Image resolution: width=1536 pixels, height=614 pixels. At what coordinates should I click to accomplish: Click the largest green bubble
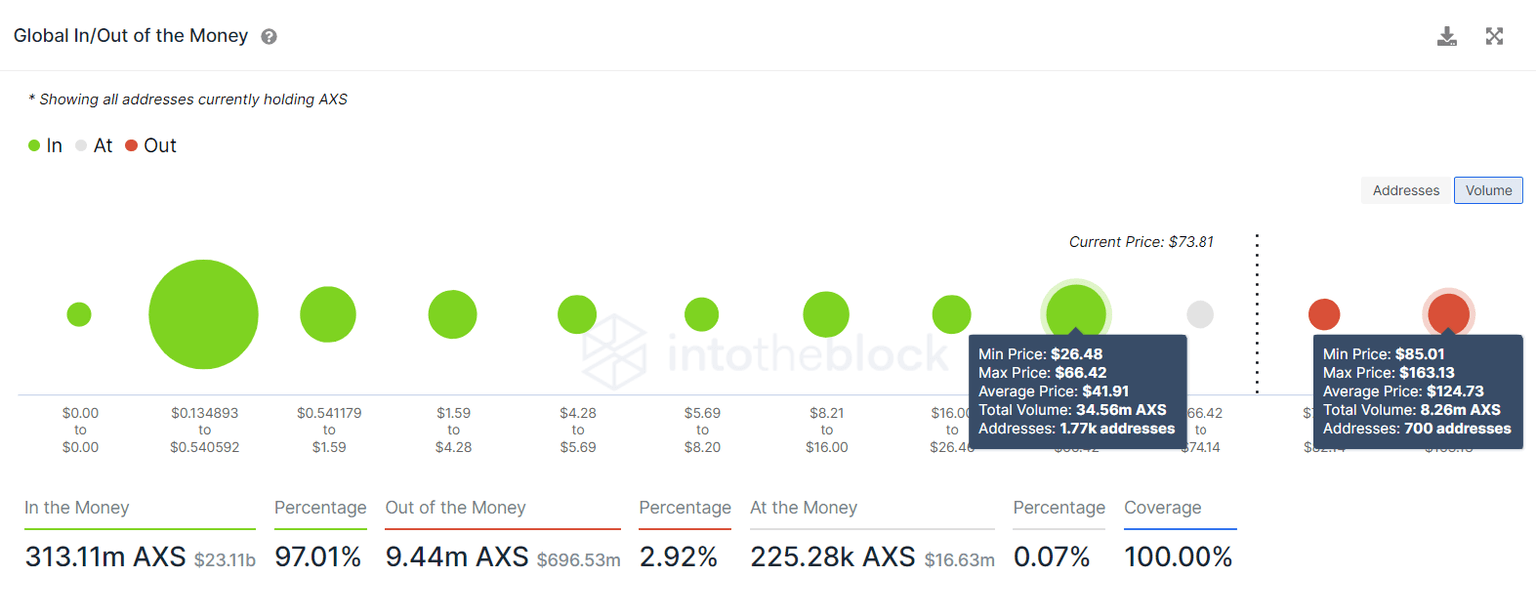(x=203, y=315)
